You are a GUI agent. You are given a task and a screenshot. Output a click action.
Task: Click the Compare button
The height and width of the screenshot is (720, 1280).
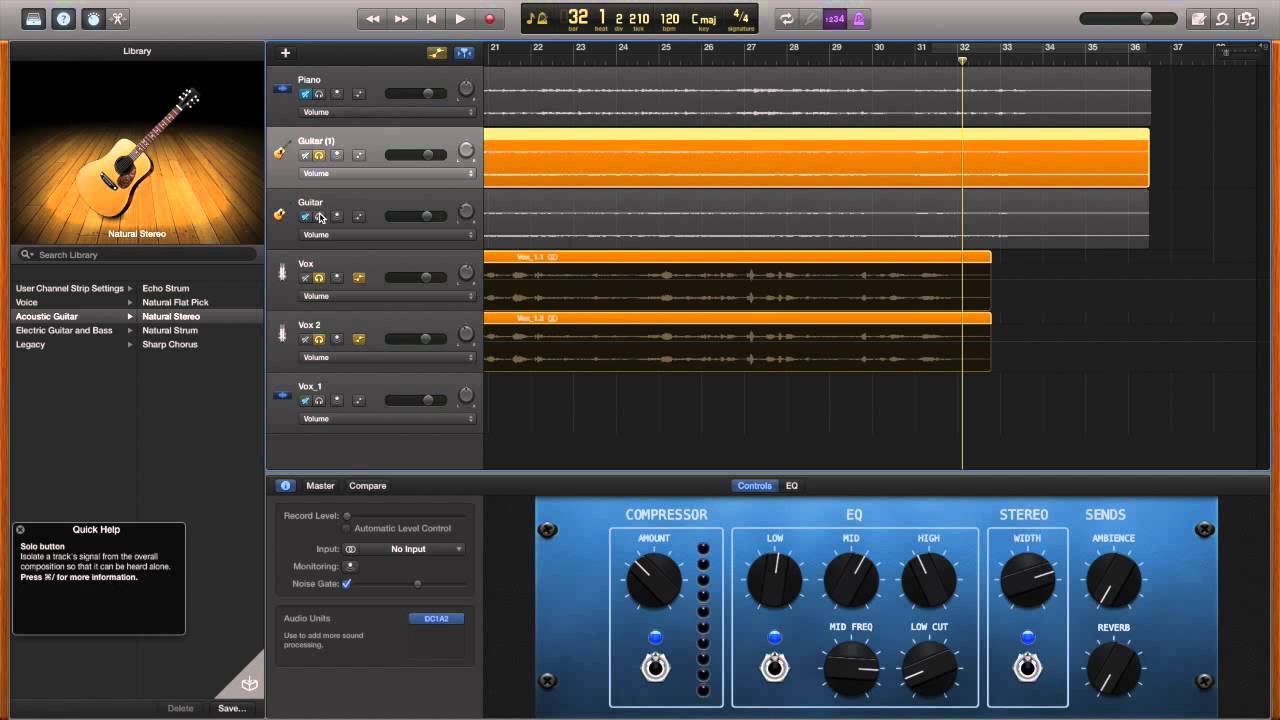[x=367, y=486]
